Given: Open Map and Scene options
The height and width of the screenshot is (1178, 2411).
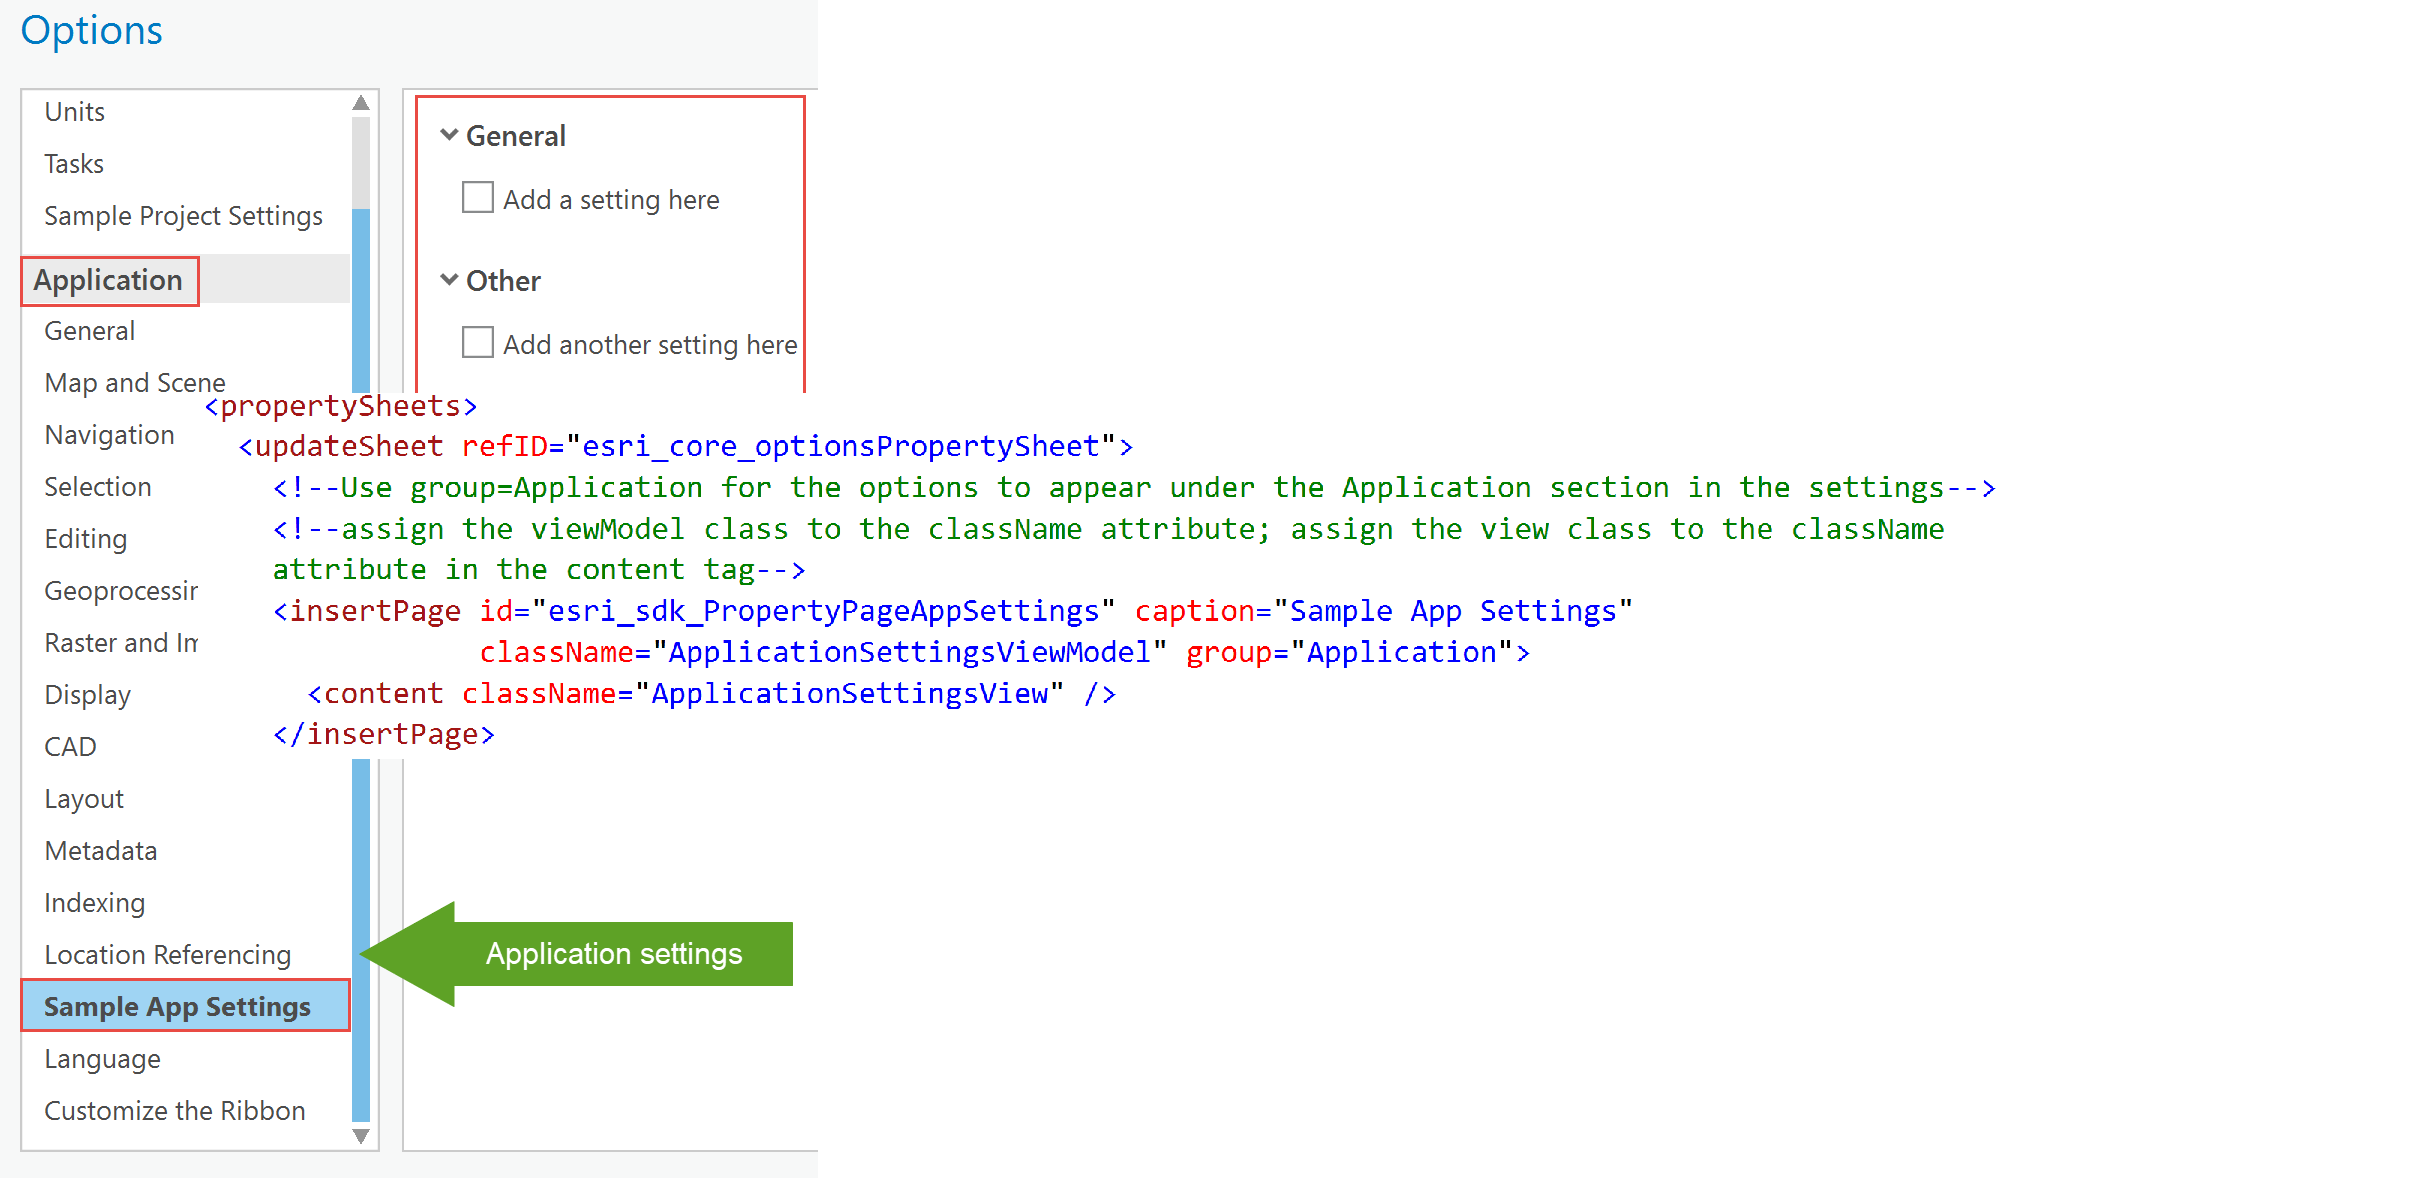Looking at the screenshot, I should 134,382.
